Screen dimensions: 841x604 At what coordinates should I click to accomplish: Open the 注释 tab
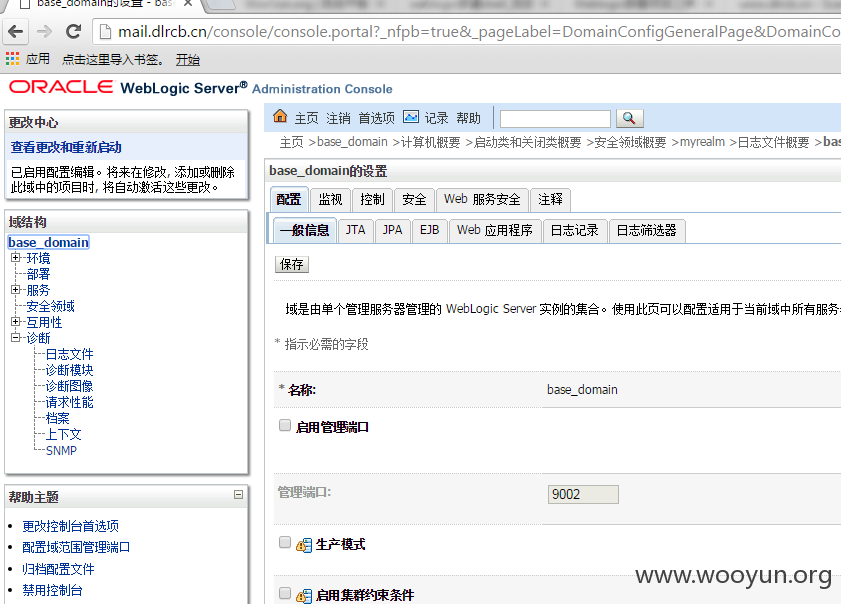550,200
